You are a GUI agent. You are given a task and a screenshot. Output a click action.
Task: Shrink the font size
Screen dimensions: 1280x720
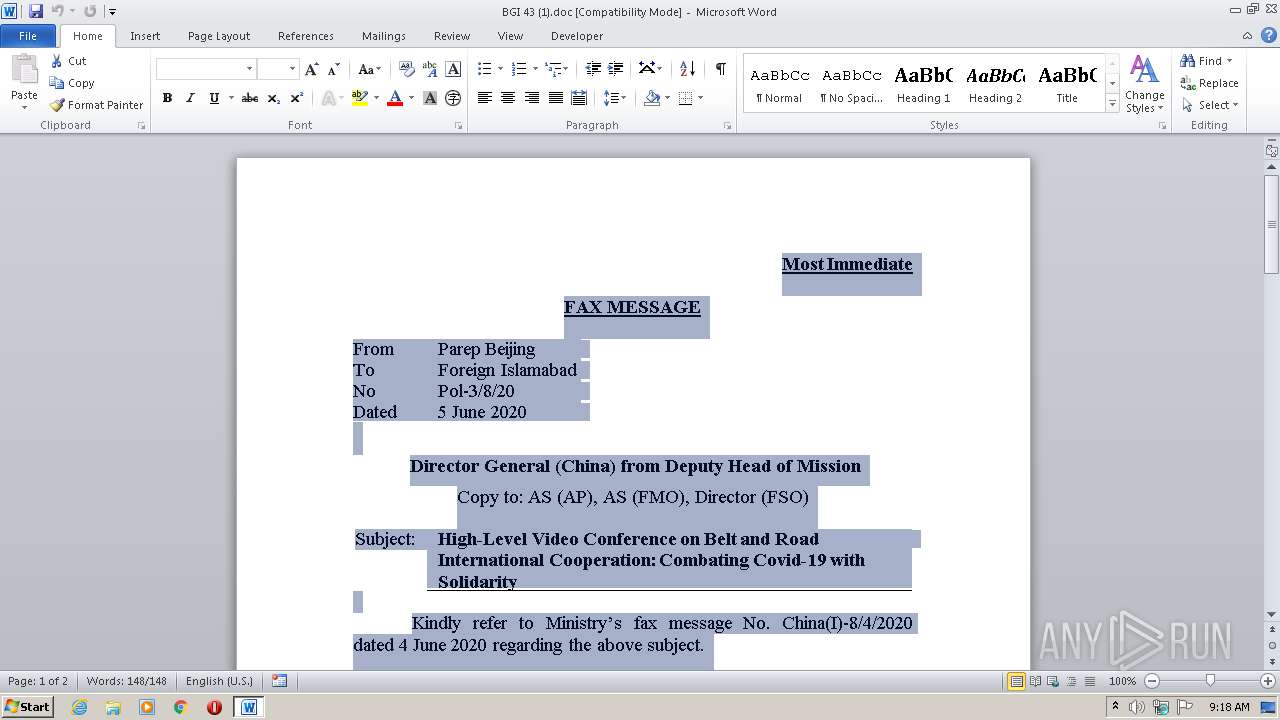(334, 69)
